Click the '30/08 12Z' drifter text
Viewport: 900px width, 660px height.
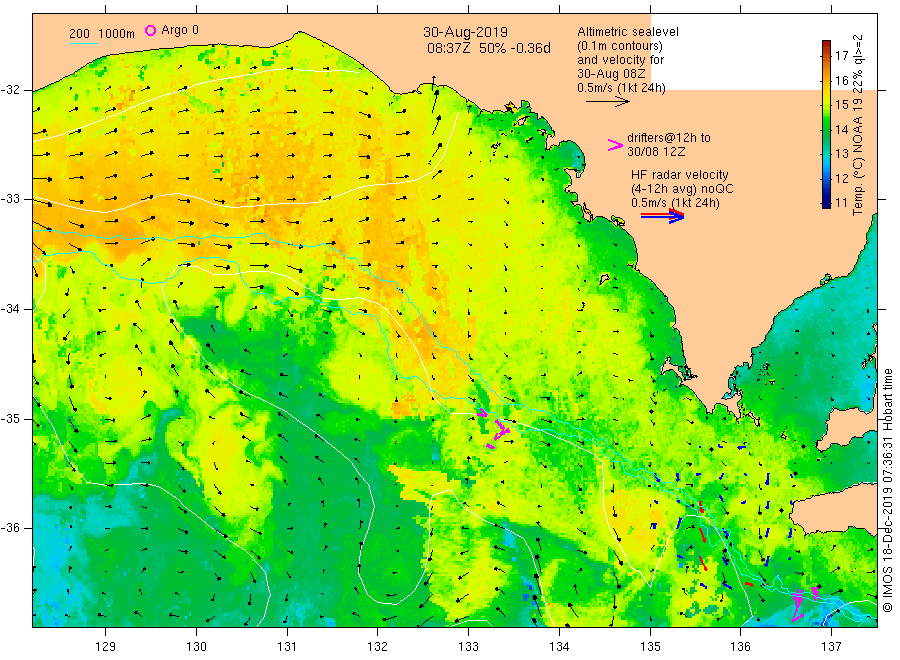point(656,152)
